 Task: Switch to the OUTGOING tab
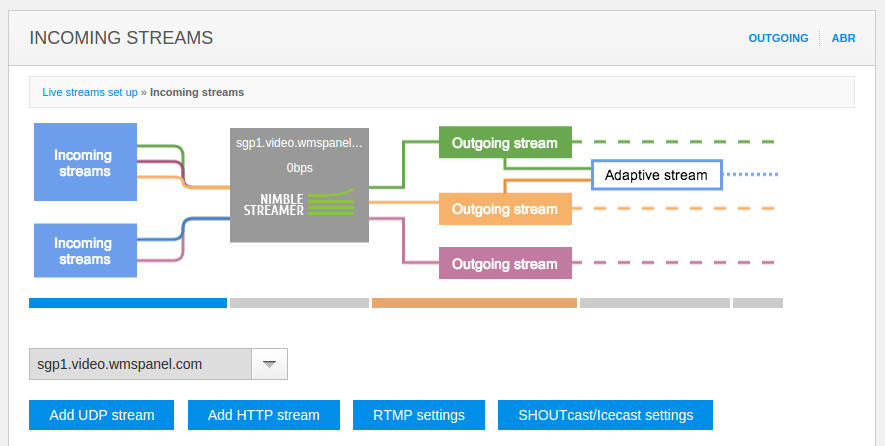(778, 38)
